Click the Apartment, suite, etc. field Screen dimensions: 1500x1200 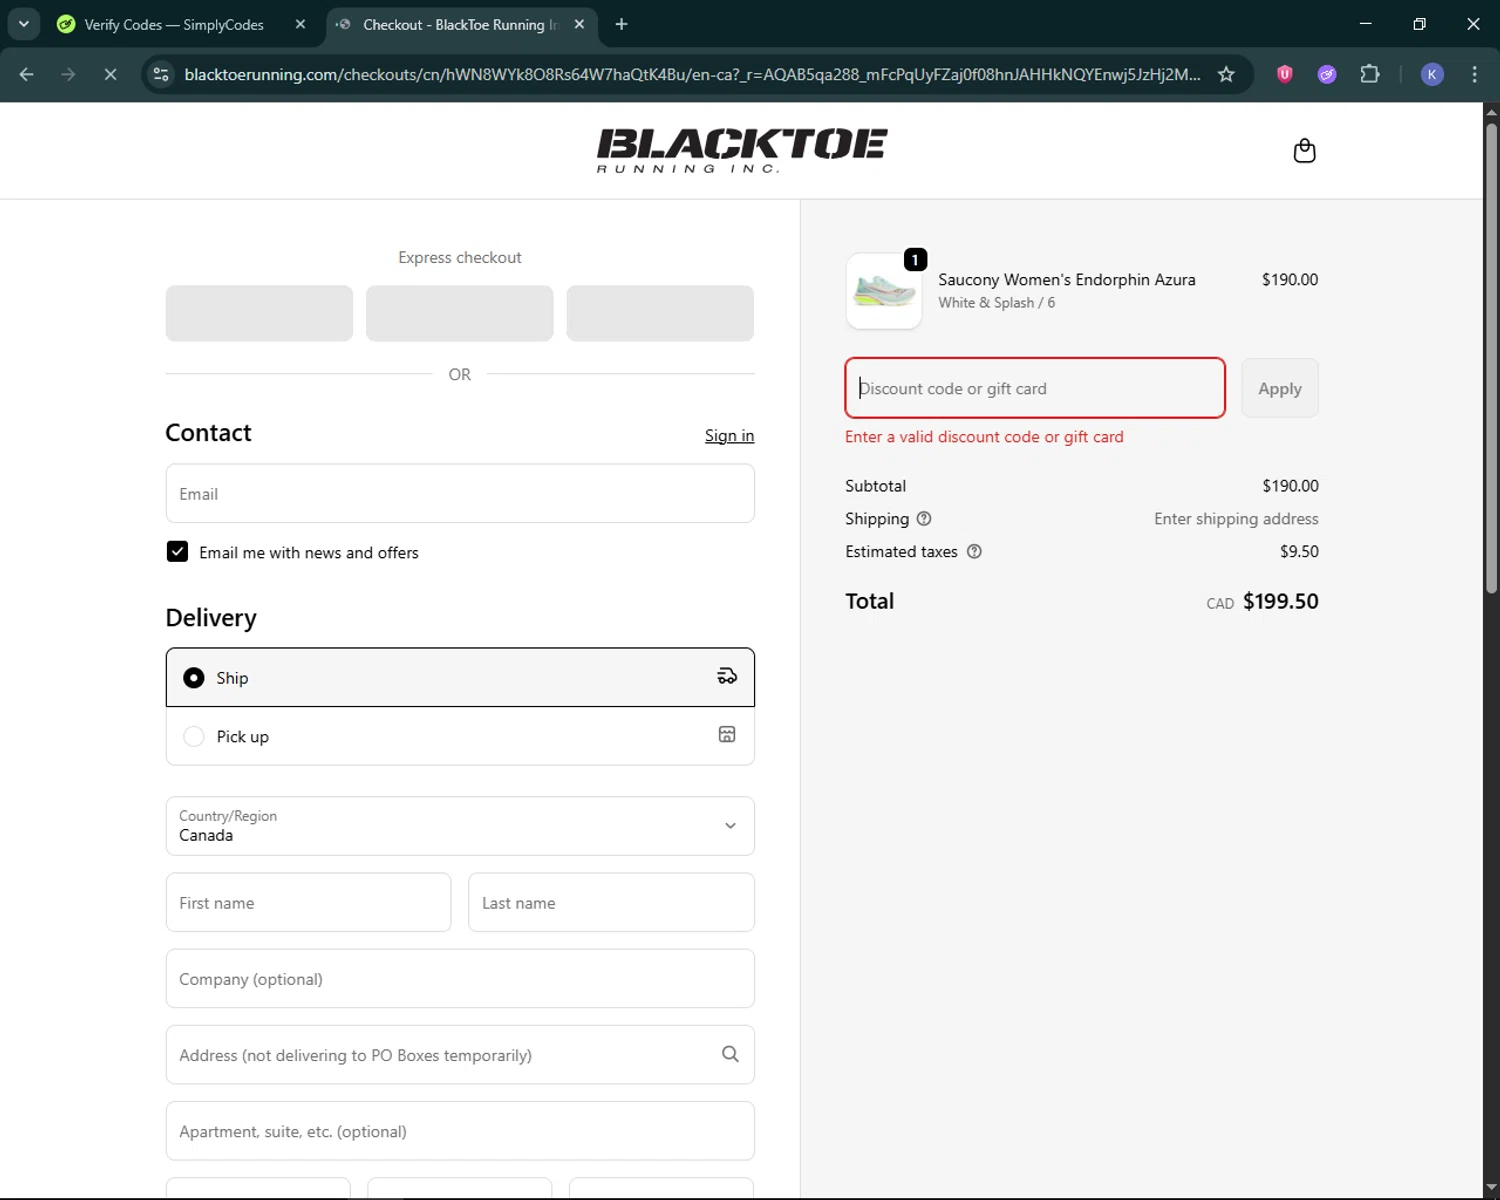[460, 1131]
